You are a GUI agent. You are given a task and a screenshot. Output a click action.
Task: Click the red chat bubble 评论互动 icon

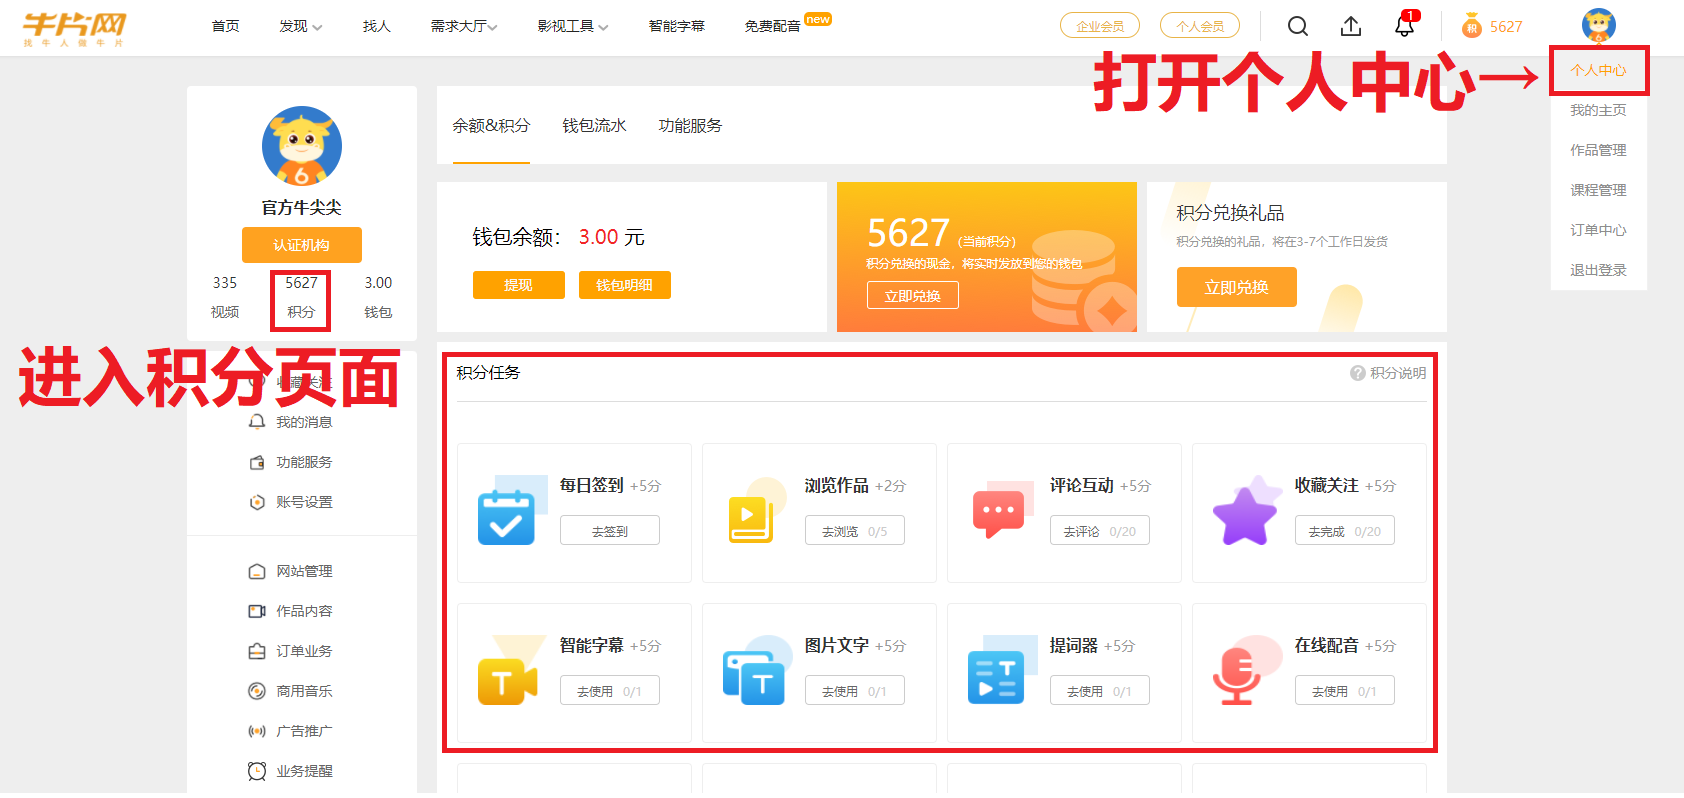tap(998, 513)
